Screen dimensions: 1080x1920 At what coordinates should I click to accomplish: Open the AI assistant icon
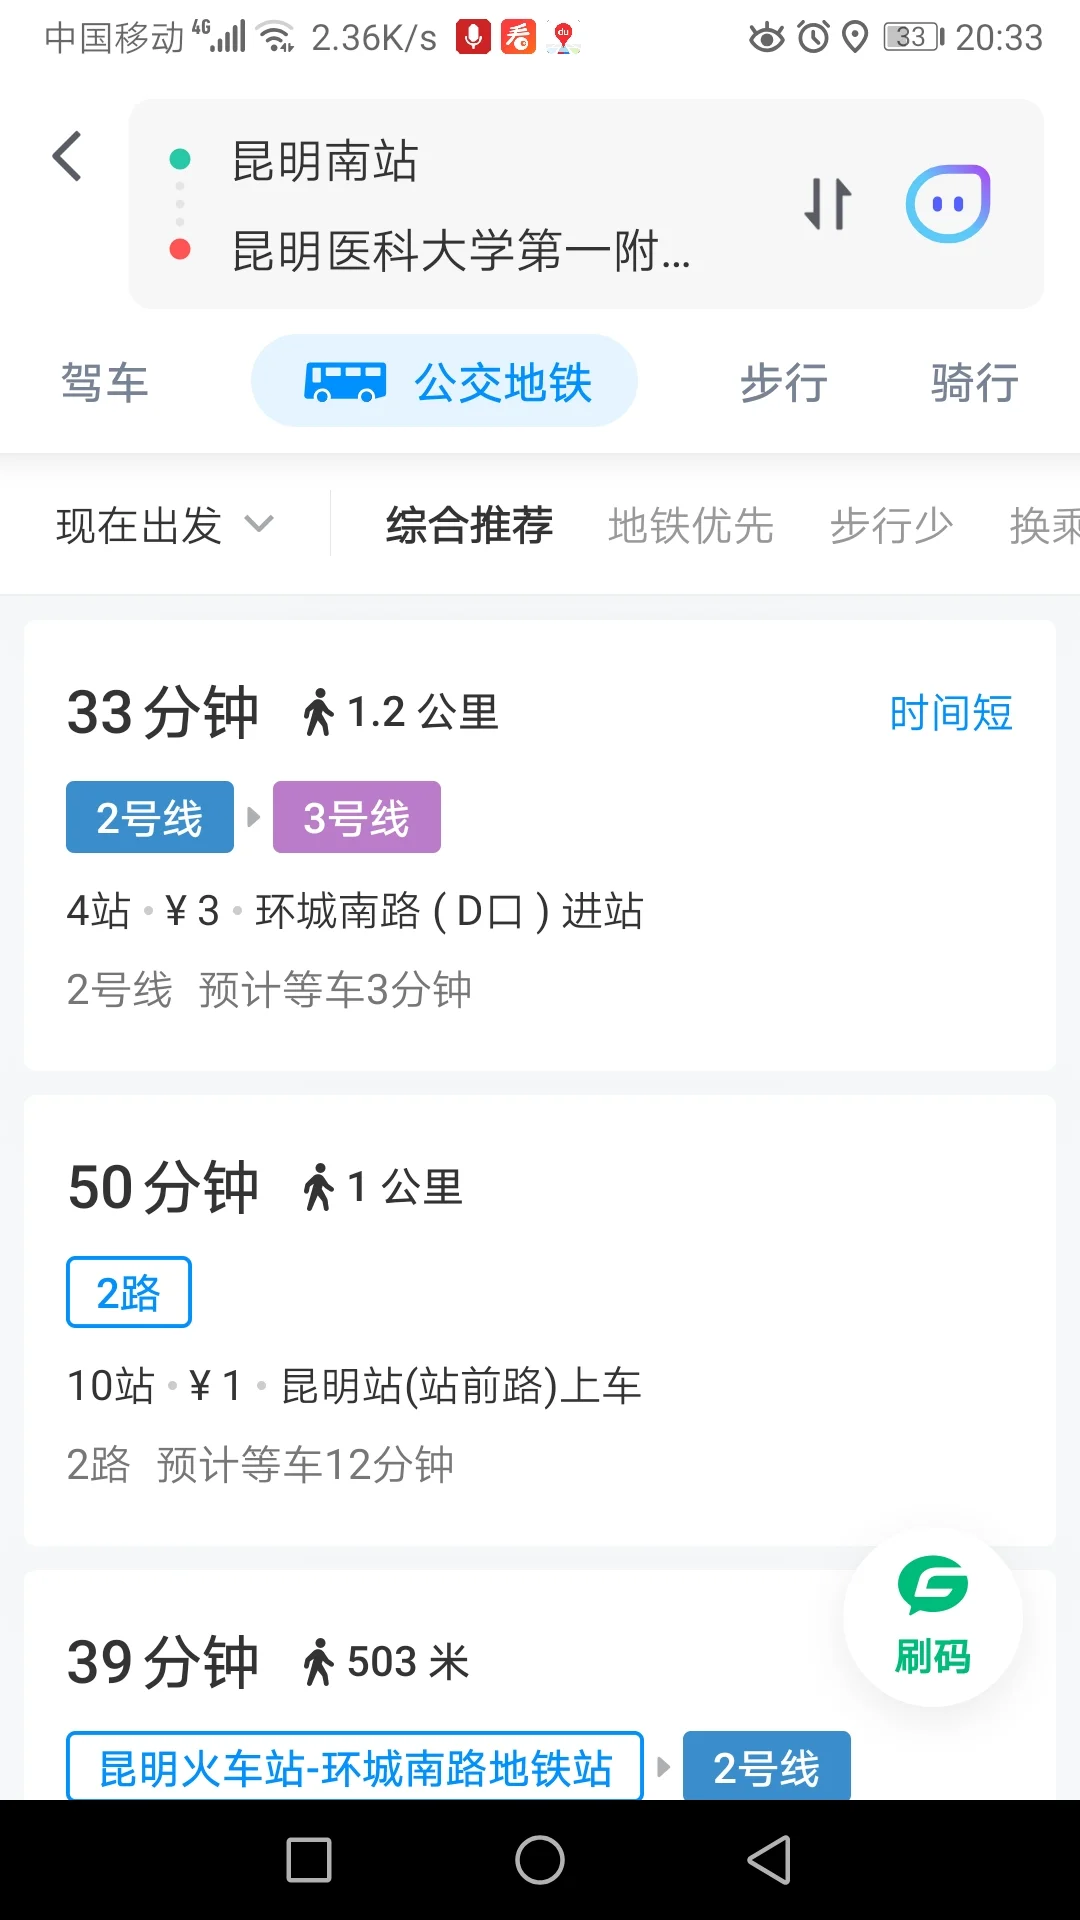[x=947, y=201]
